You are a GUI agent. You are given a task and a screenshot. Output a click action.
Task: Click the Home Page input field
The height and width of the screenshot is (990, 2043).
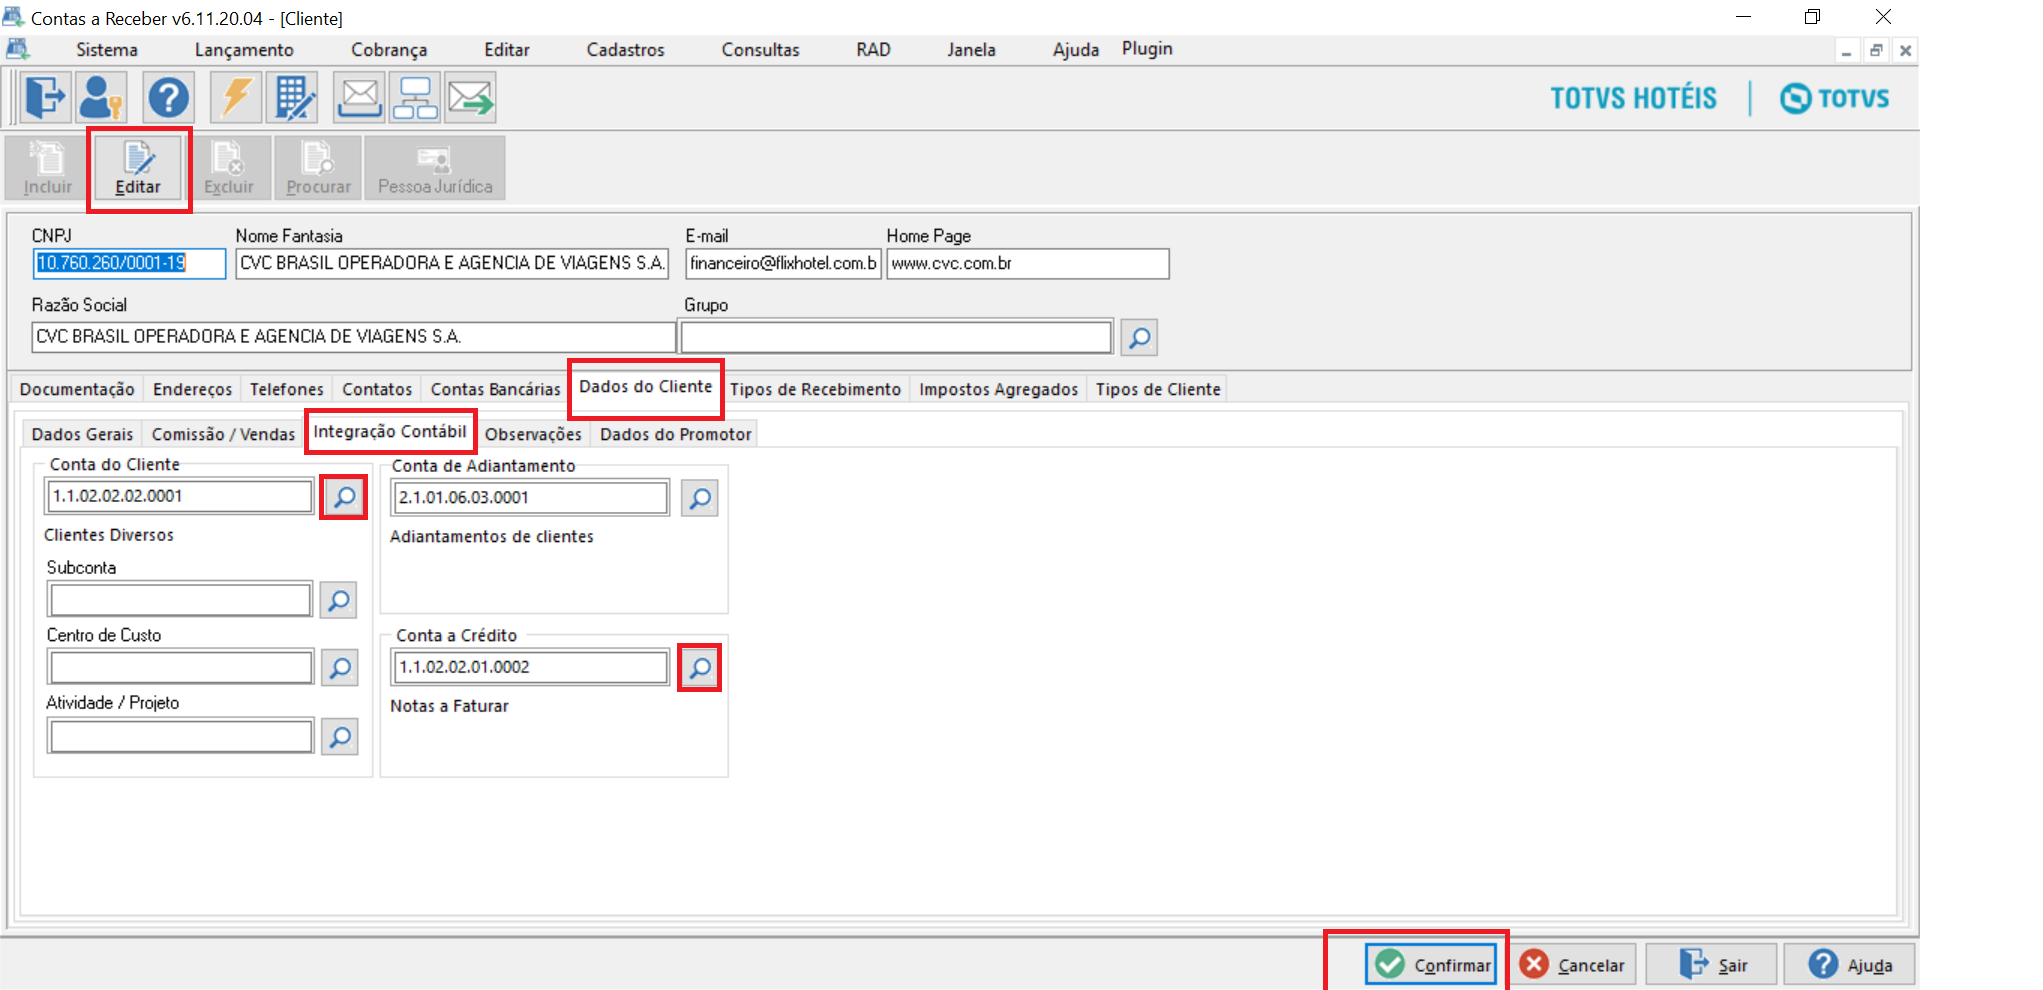[1028, 263]
